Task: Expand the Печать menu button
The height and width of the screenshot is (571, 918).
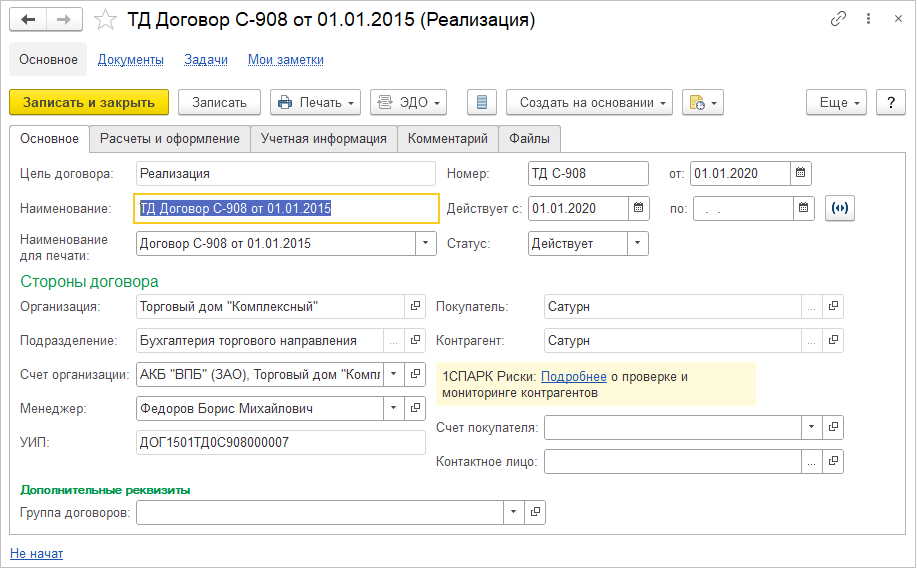Action: pyautogui.click(x=315, y=102)
